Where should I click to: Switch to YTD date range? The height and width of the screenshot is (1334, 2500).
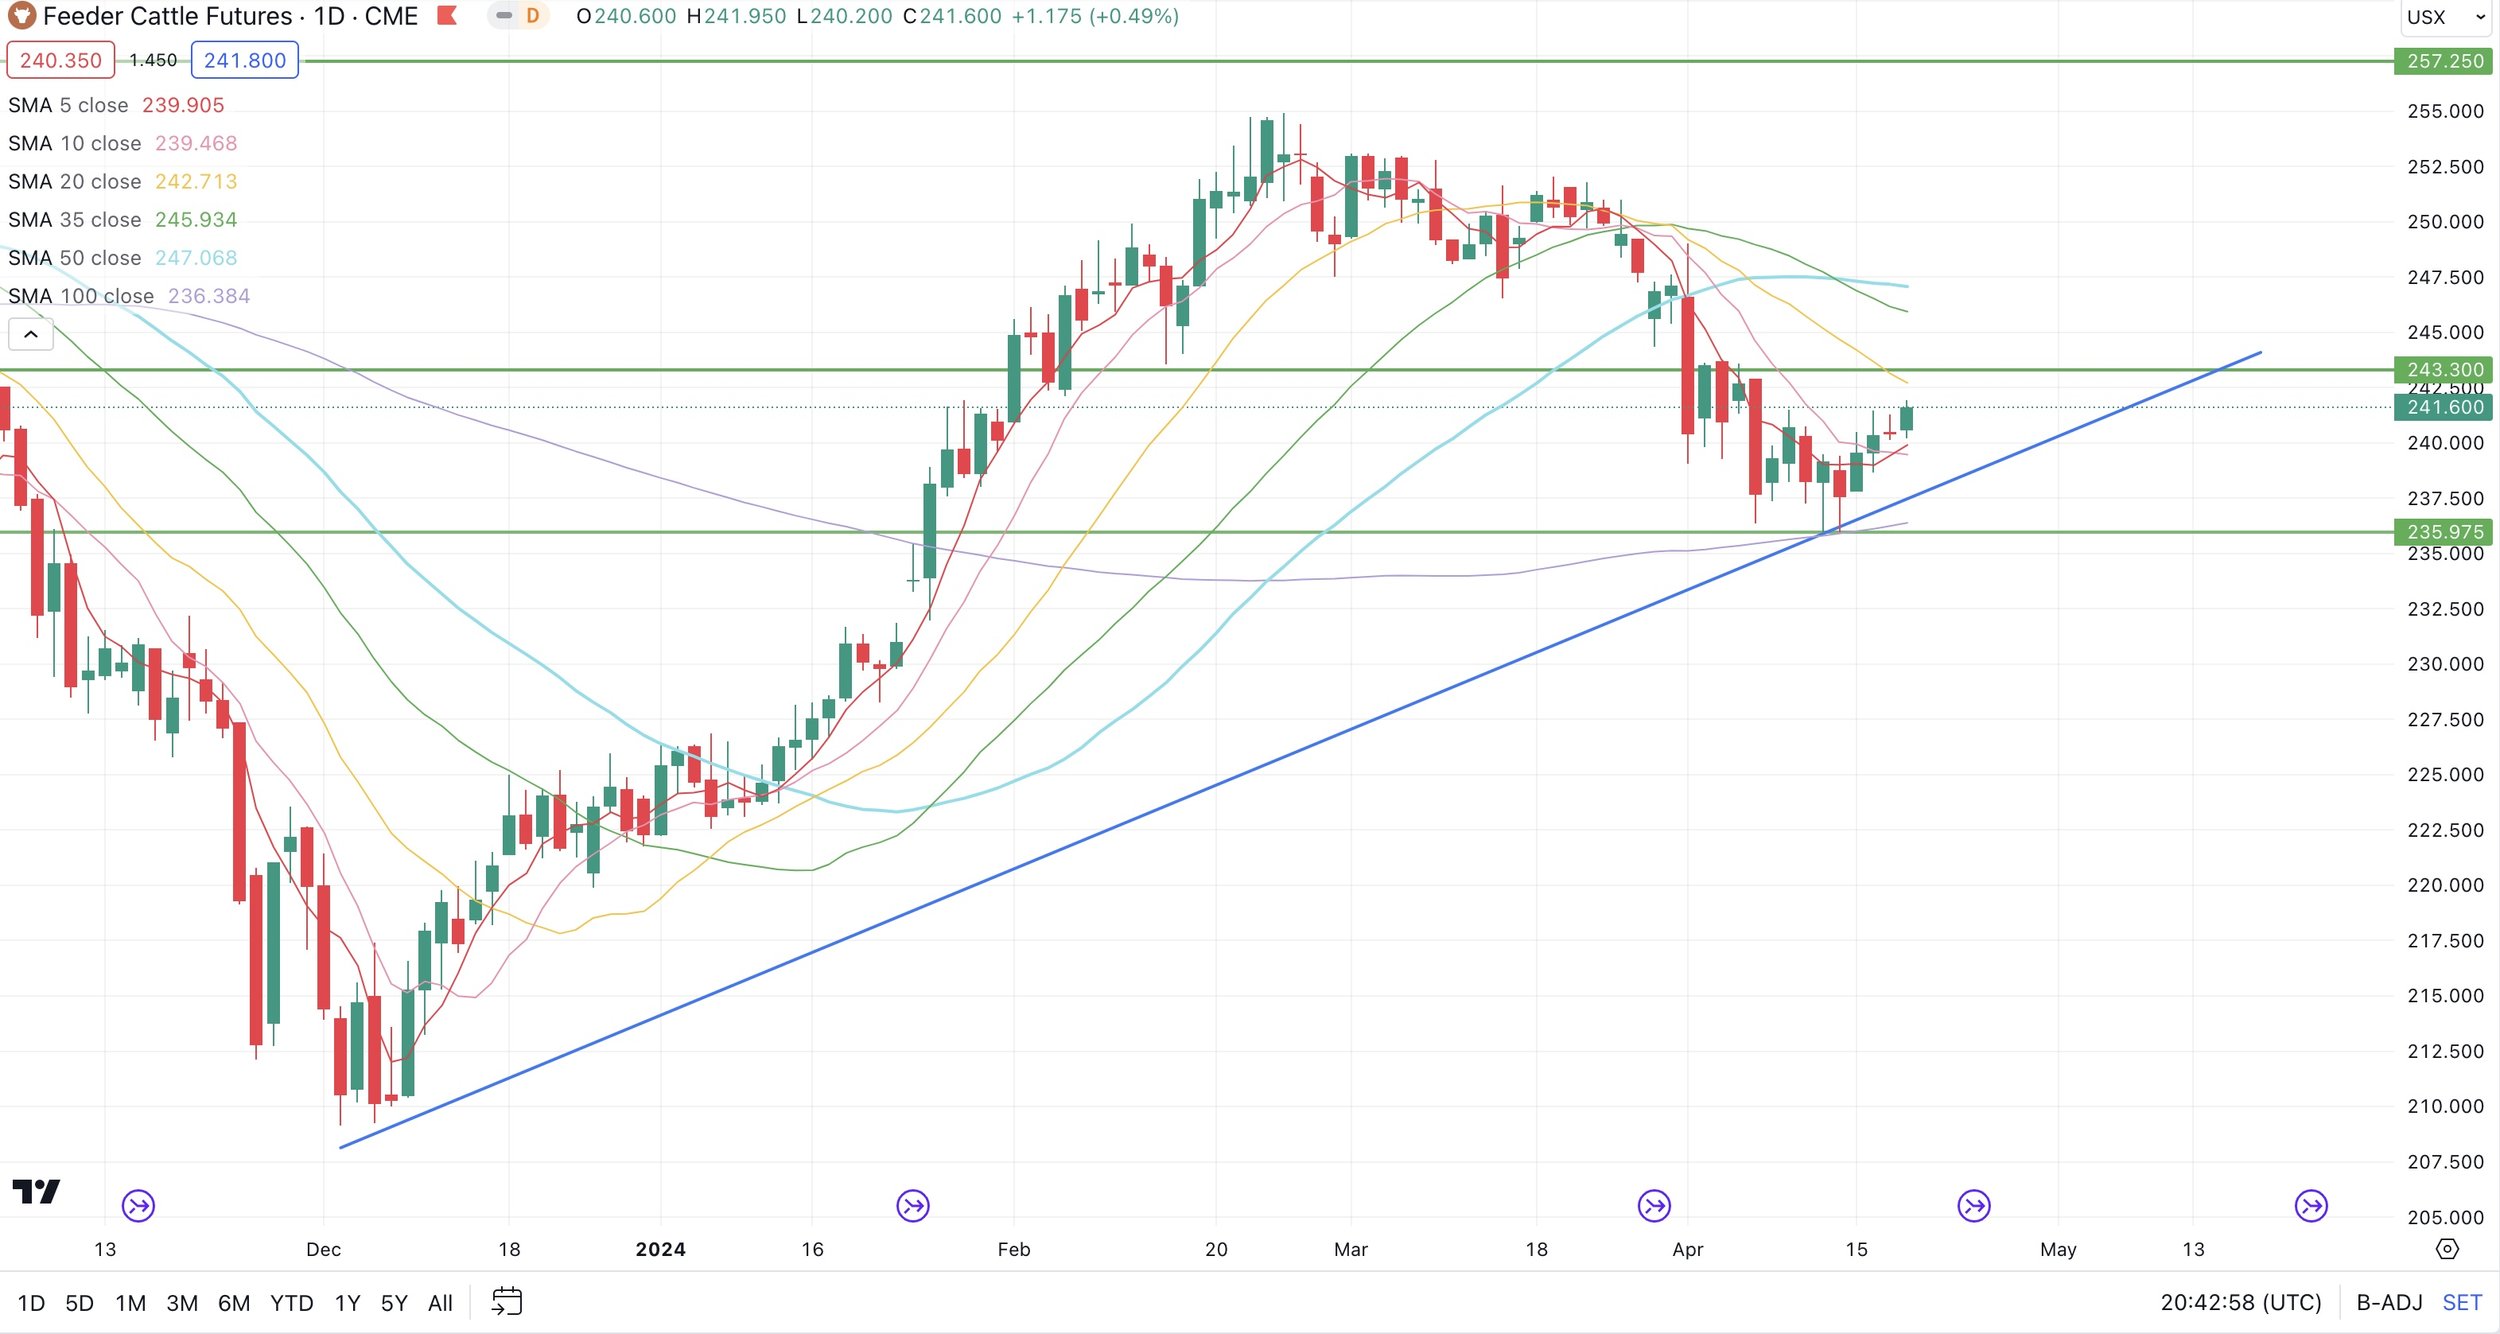click(291, 1303)
